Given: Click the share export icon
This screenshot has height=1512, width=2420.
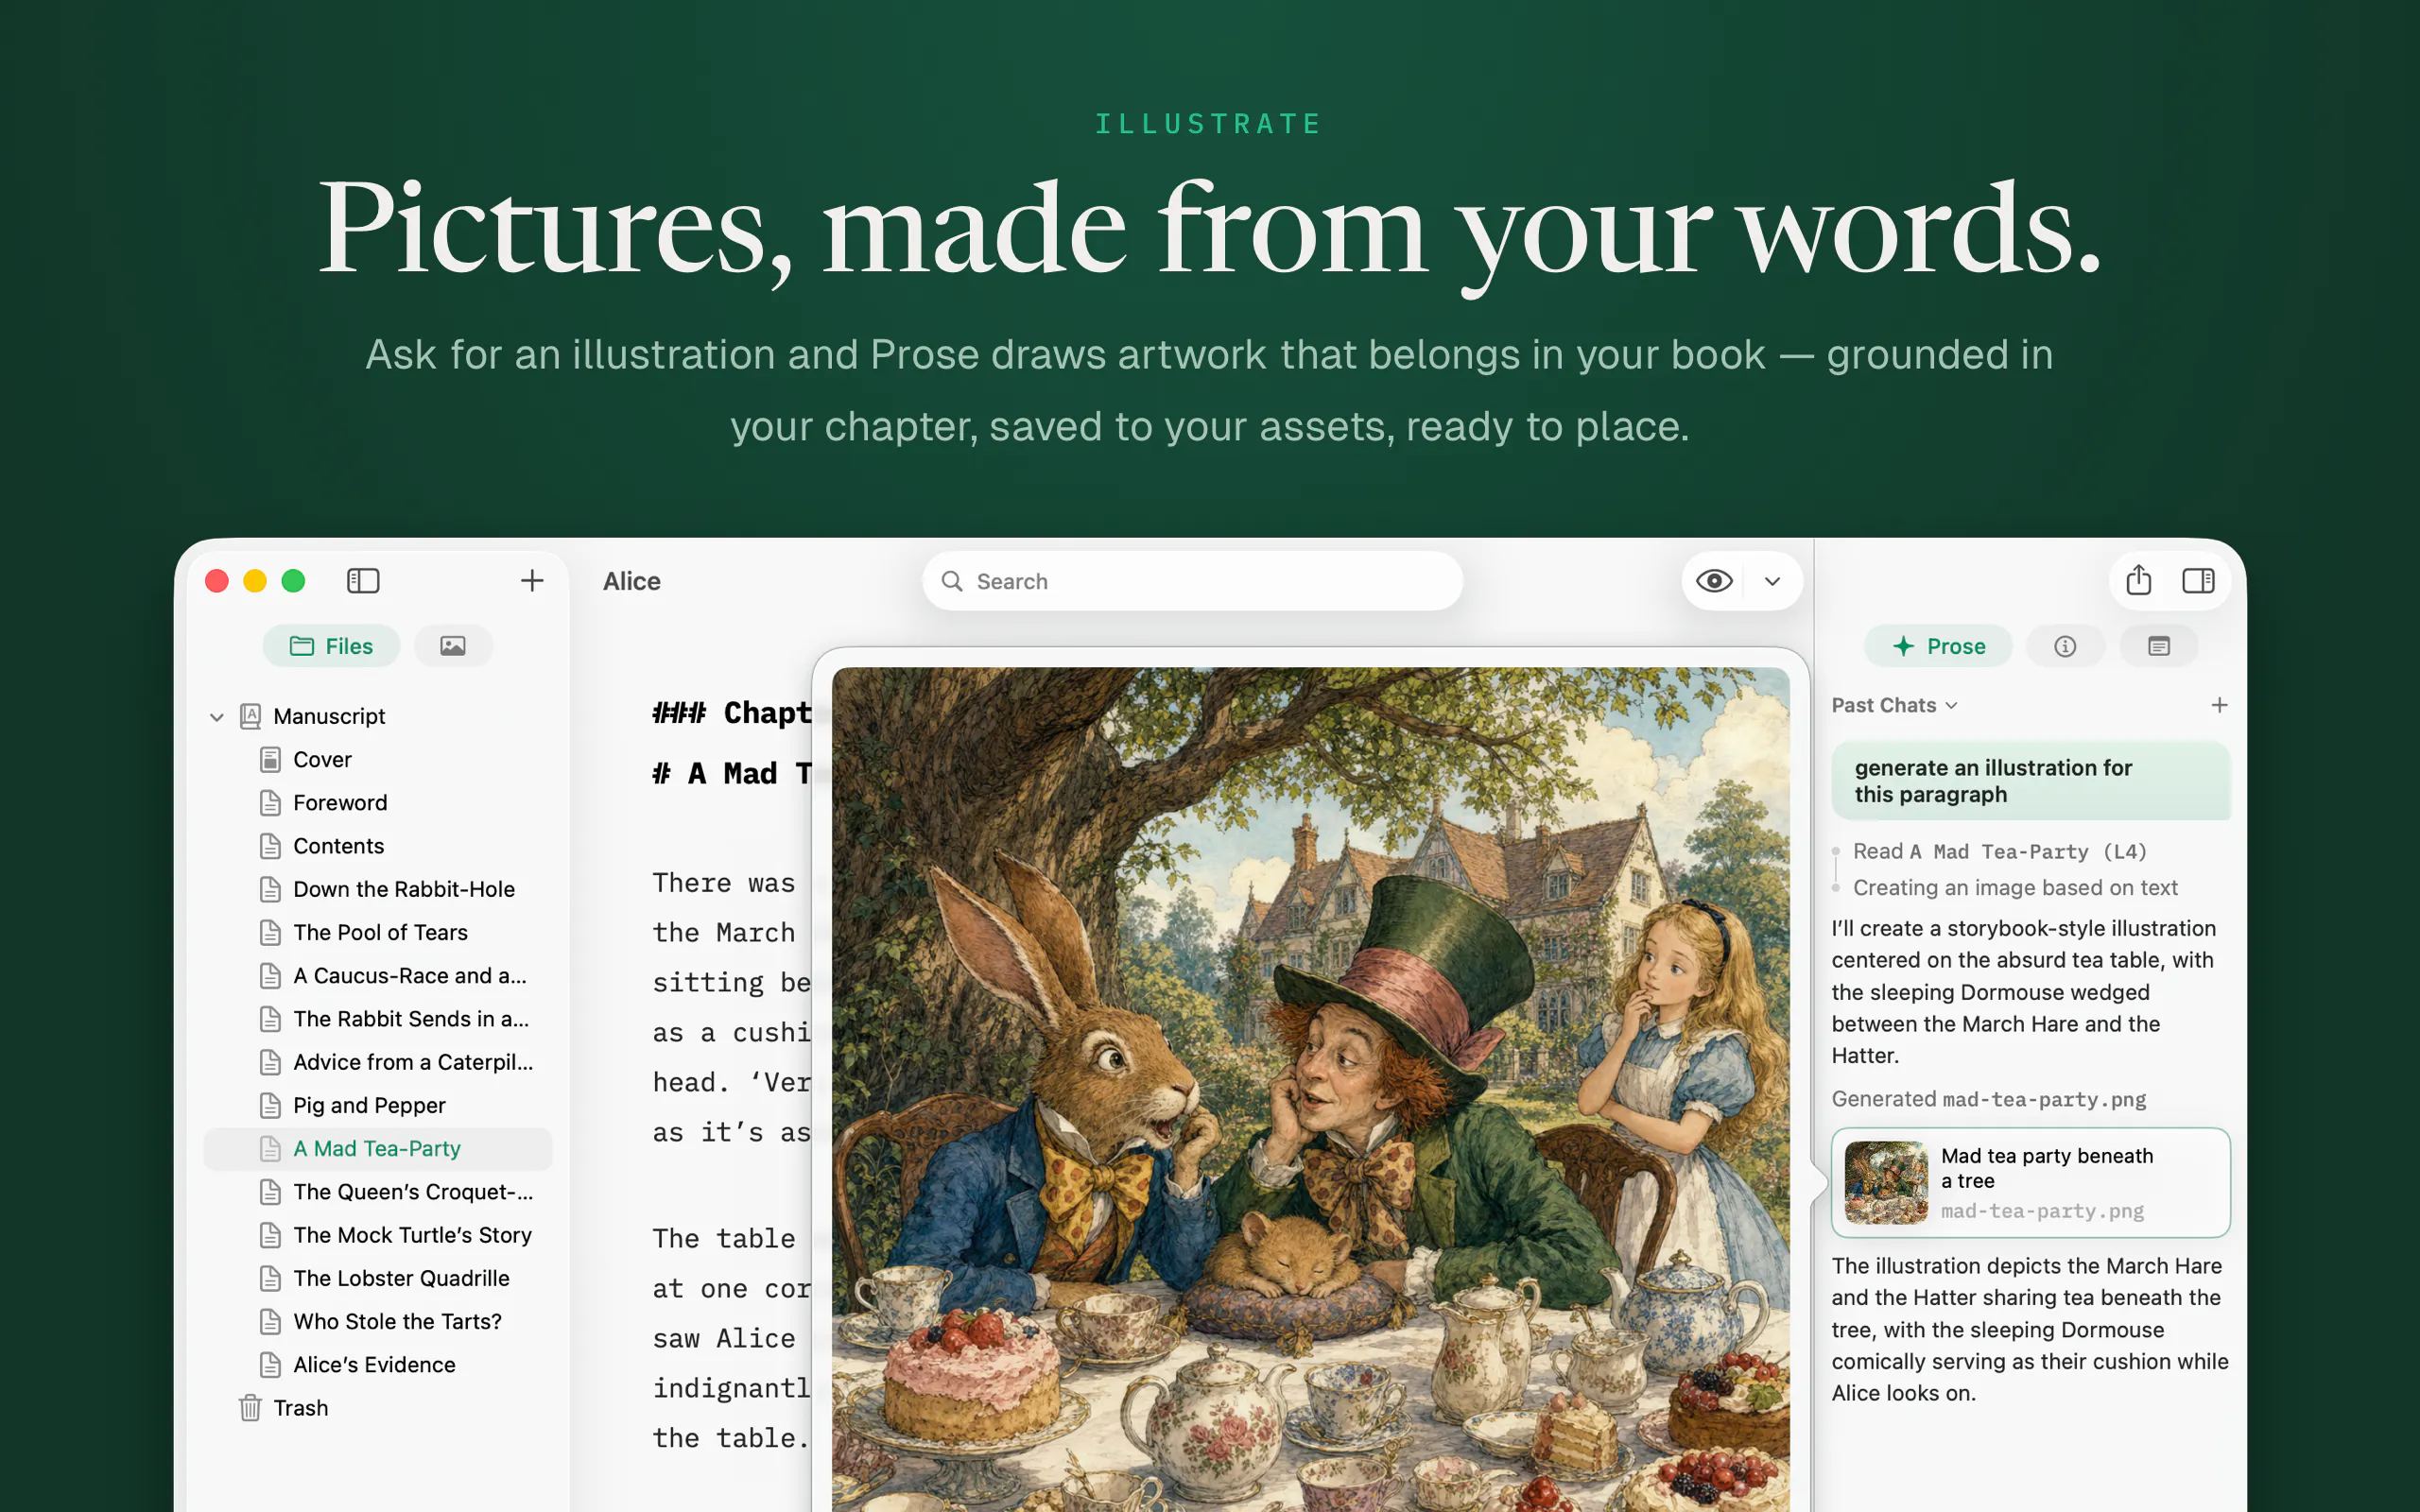Looking at the screenshot, I should [2138, 580].
